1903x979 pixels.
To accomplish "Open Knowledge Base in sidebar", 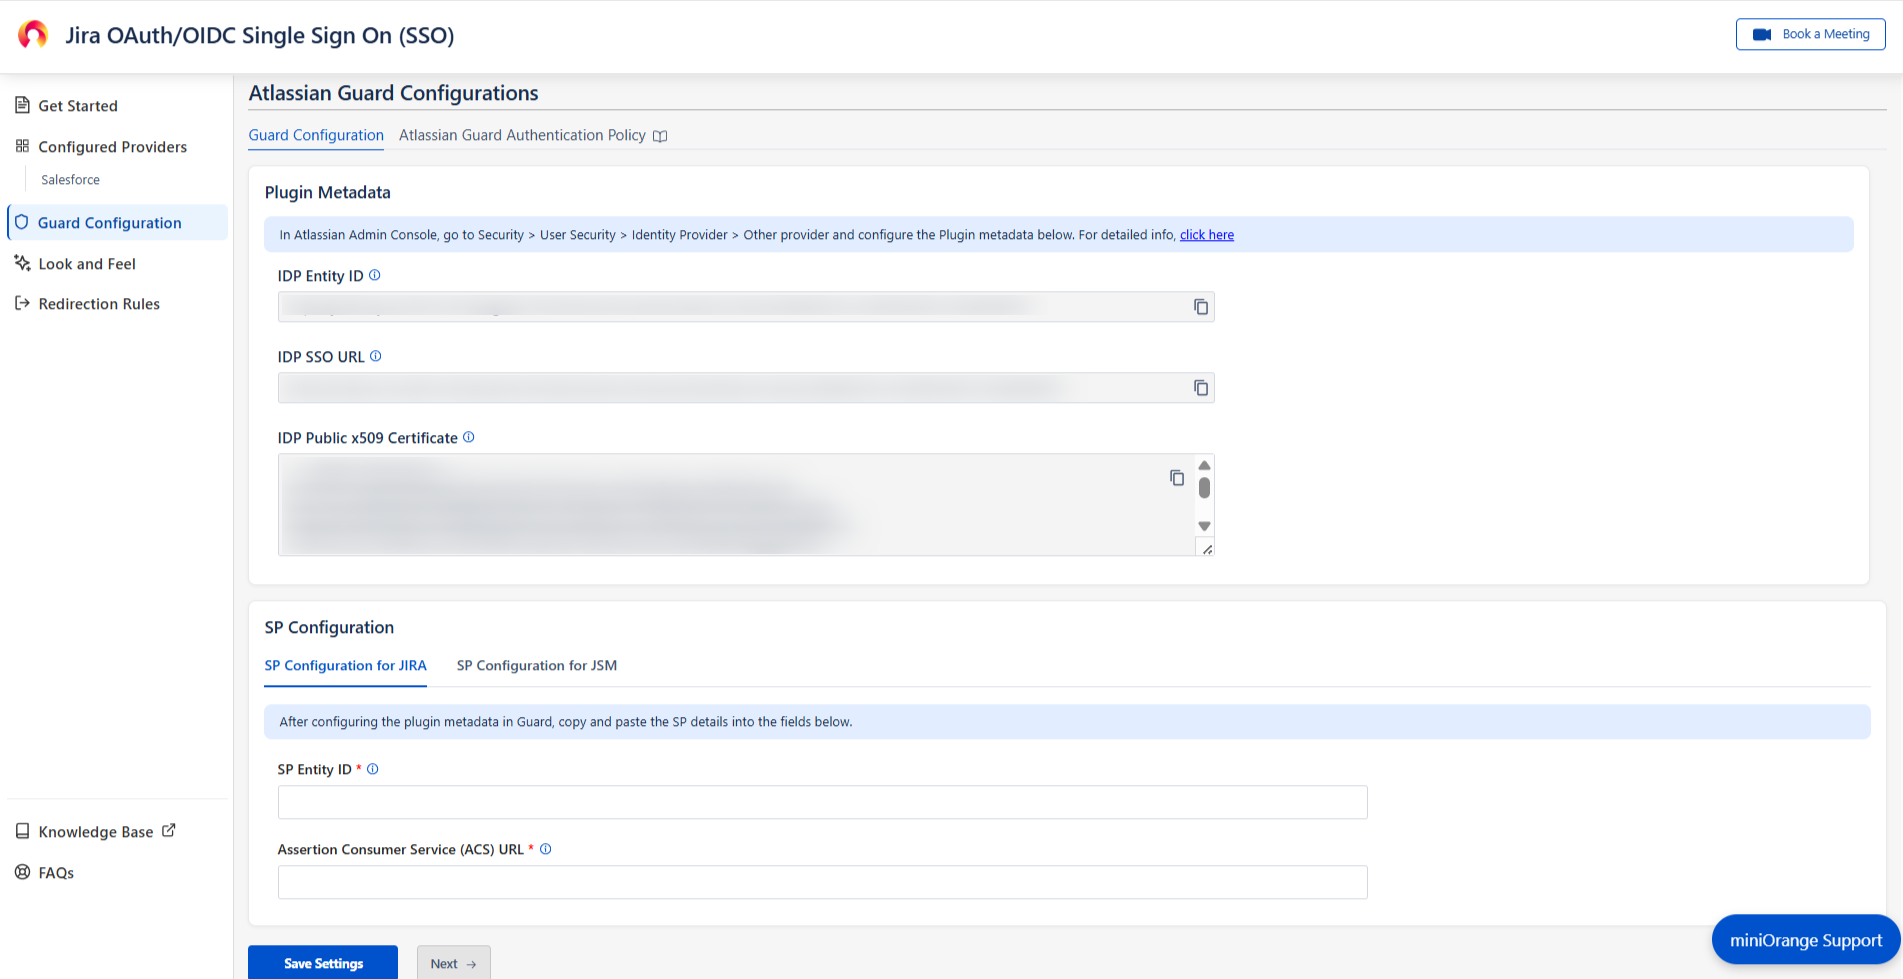I will click(x=95, y=832).
